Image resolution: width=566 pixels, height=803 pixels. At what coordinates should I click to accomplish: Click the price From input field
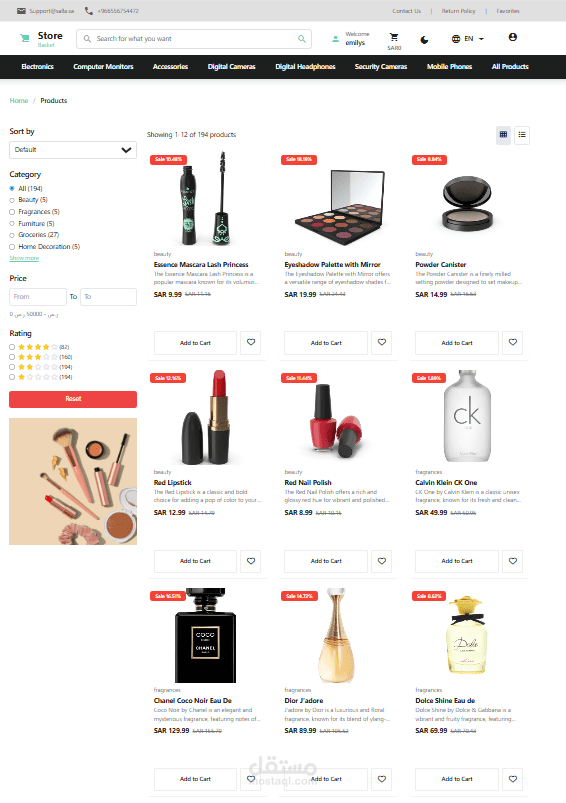point(38,297)
